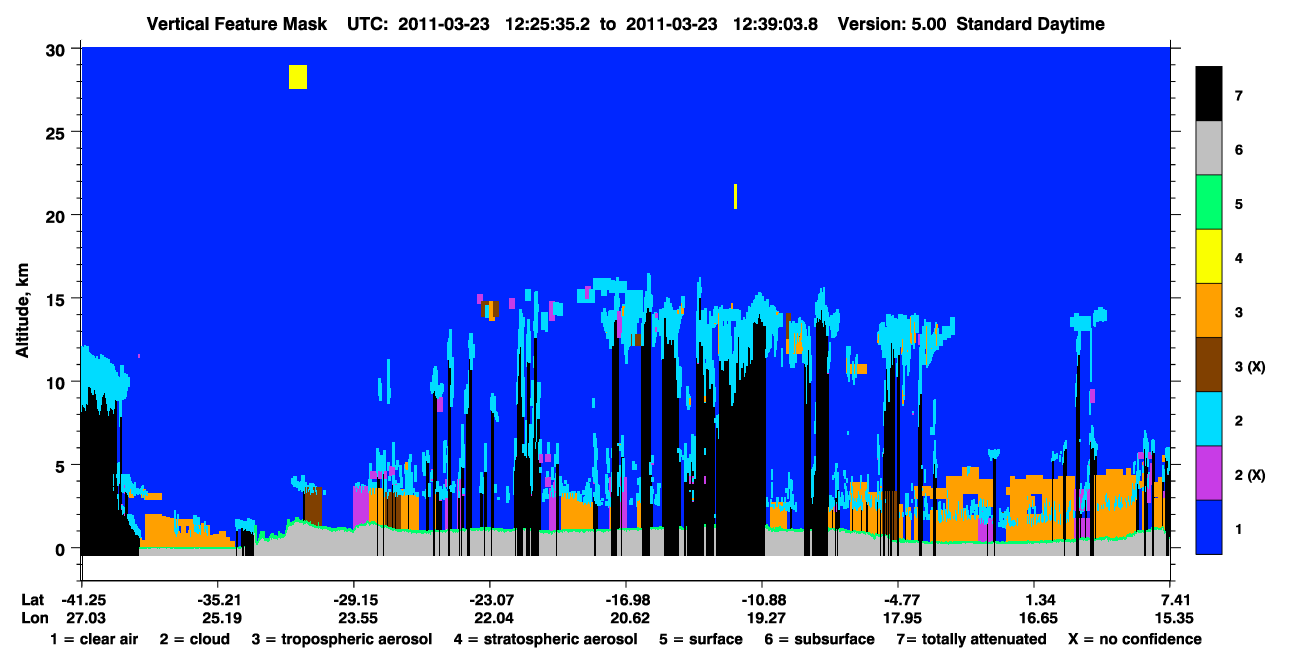This screenshot has width=1300, height=667.
Task: Click the orange colorbar segment labeled 3
Action: (x=1209, y=311)
